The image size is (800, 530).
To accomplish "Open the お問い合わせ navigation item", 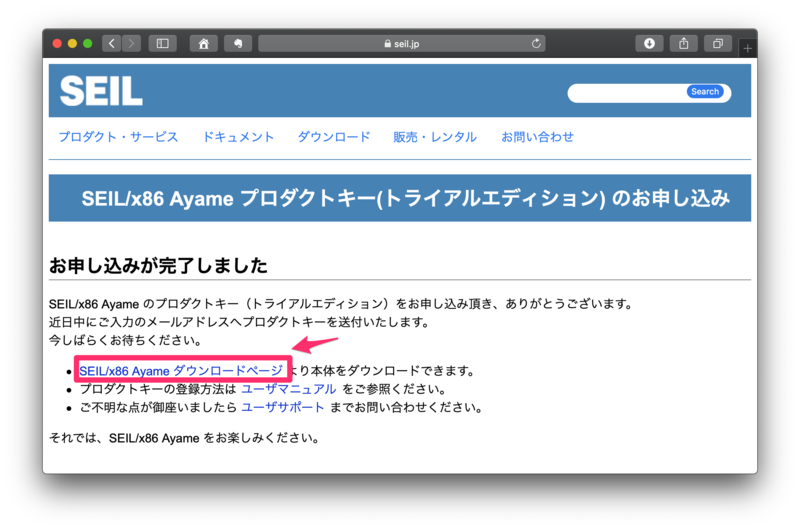I will [x=537, y=137].
